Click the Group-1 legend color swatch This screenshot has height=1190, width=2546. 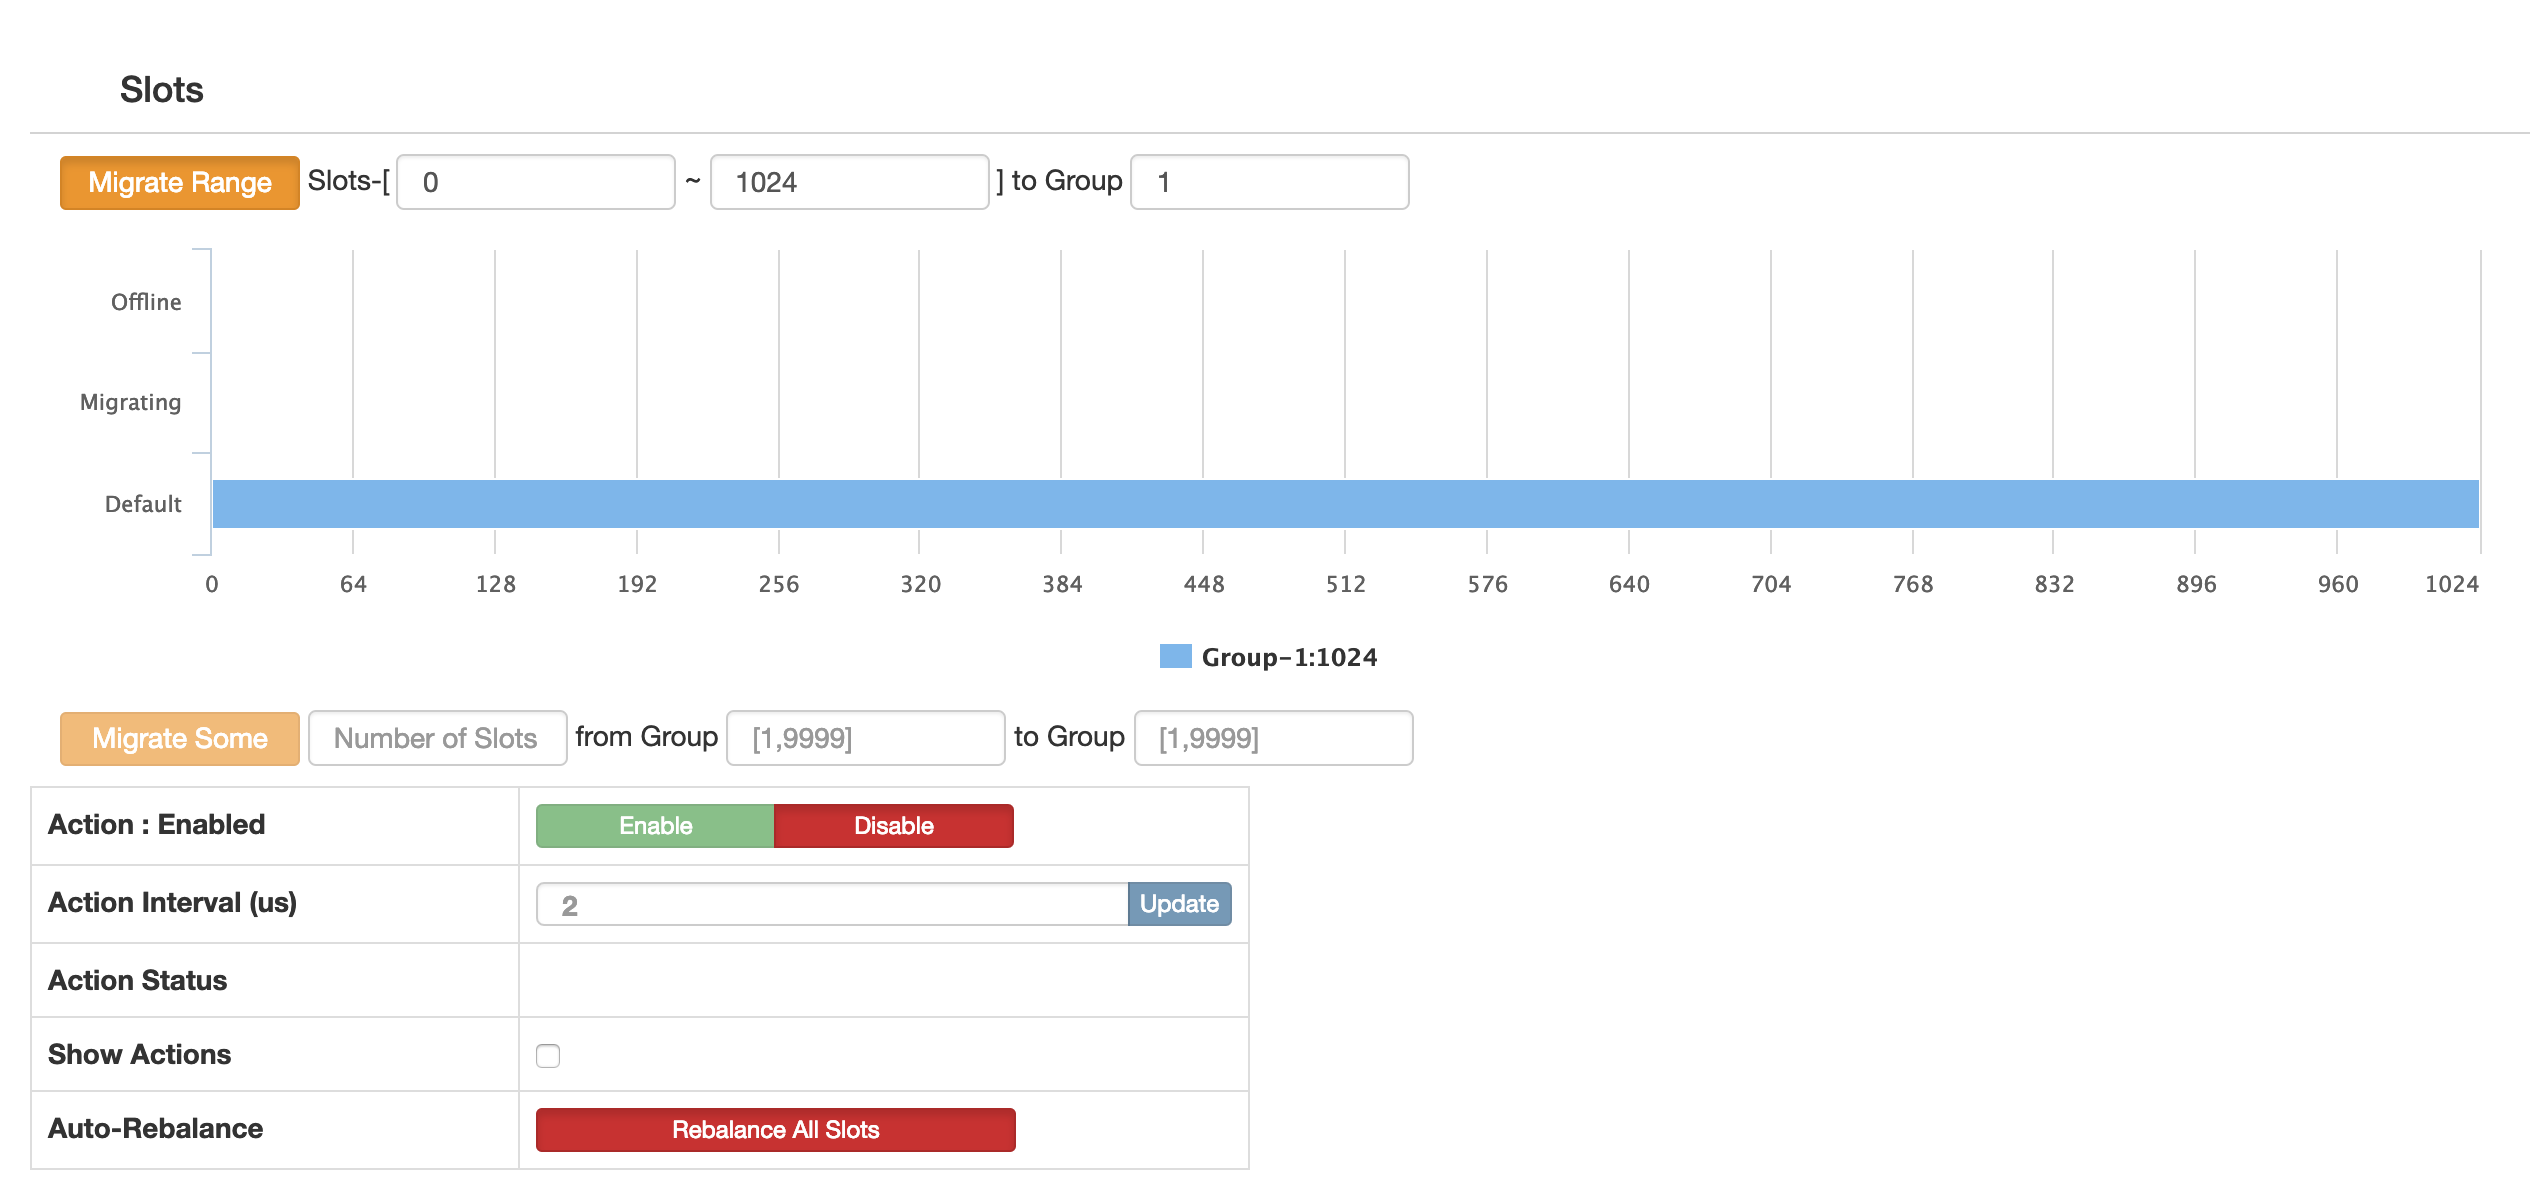point(1175,657)
